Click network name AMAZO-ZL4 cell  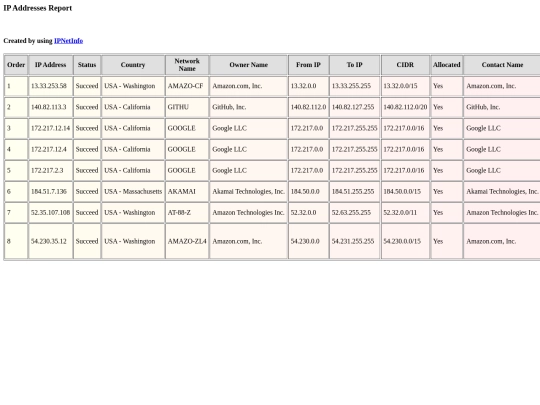coord(187,241)
